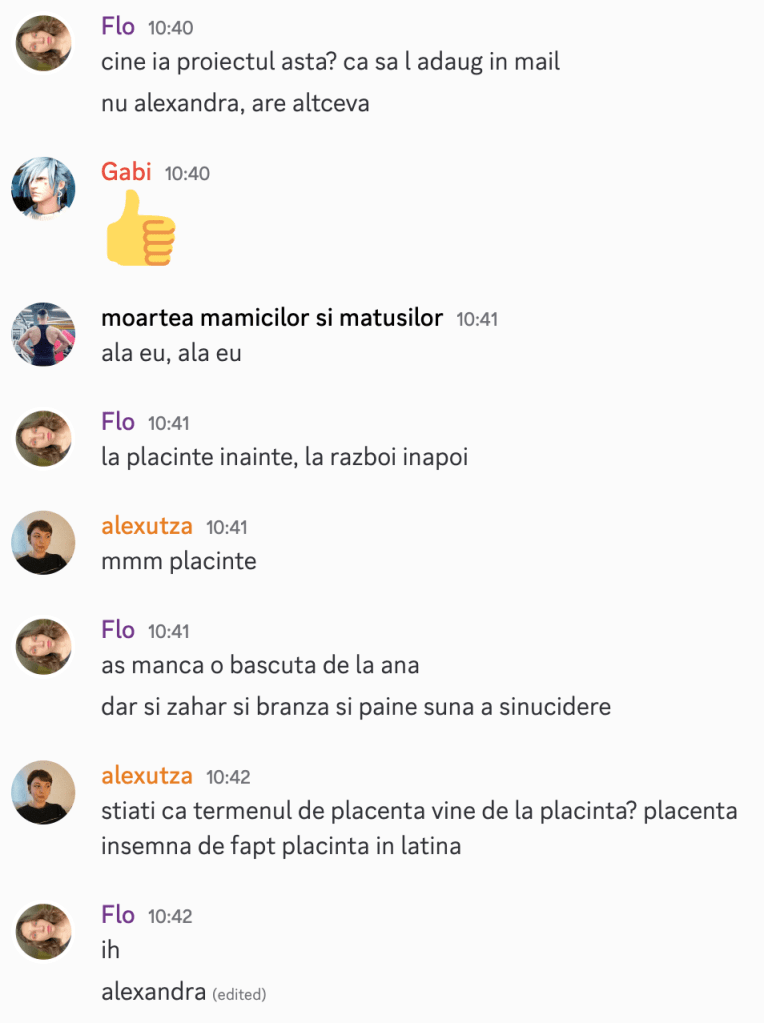Select the placenta etymology message from alexutza

(420, 829)
